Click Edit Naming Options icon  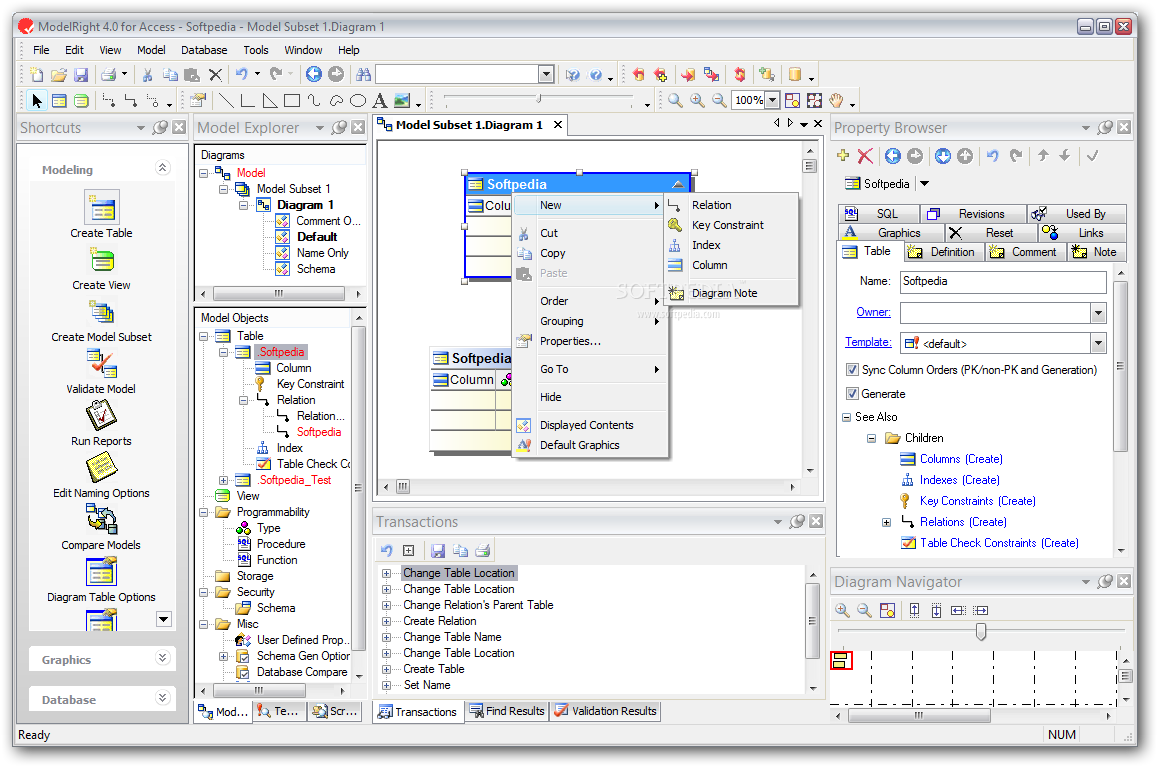click(101, 468)
